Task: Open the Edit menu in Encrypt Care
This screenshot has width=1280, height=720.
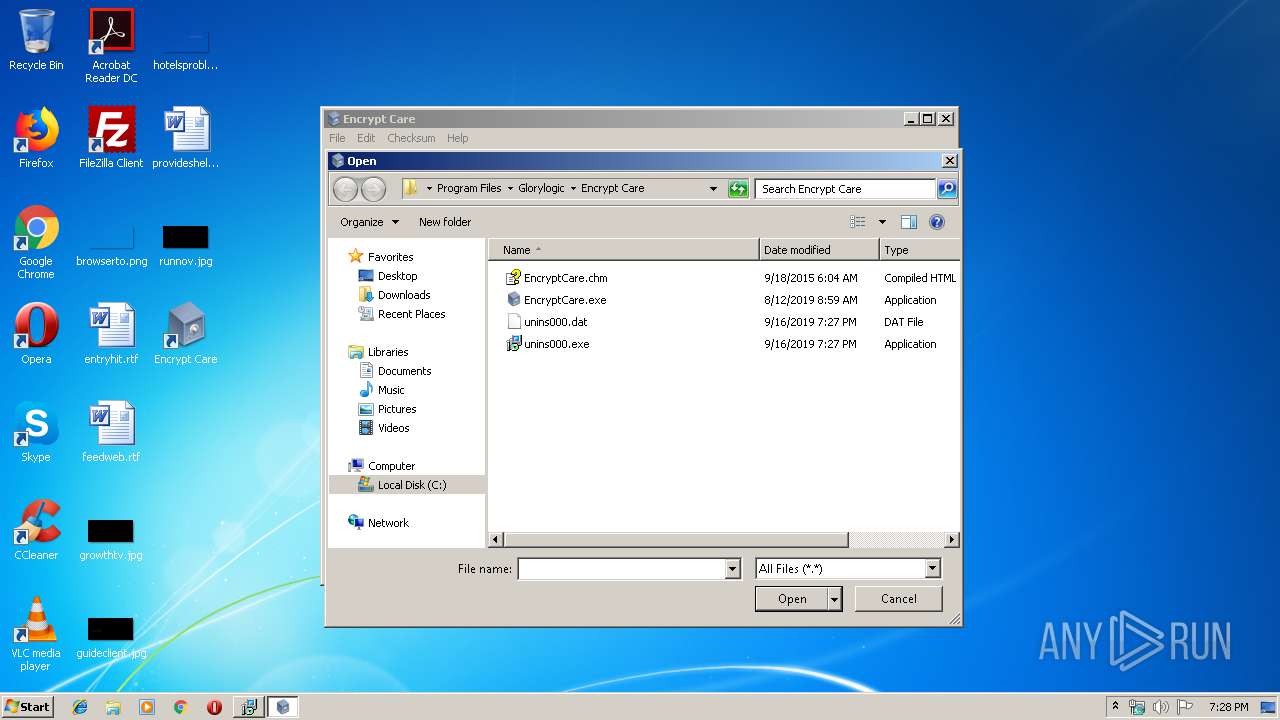Action: (x=366, y=138)
